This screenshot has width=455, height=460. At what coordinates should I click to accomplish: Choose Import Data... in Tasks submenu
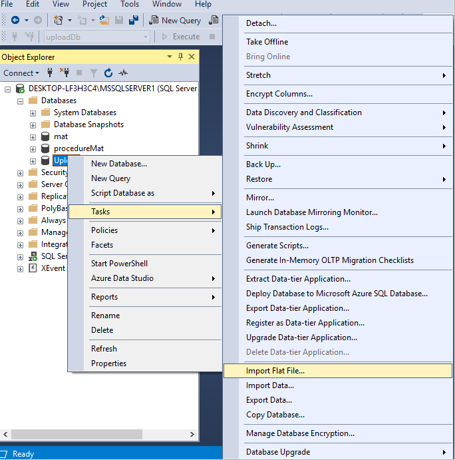[x=337, y=385]
